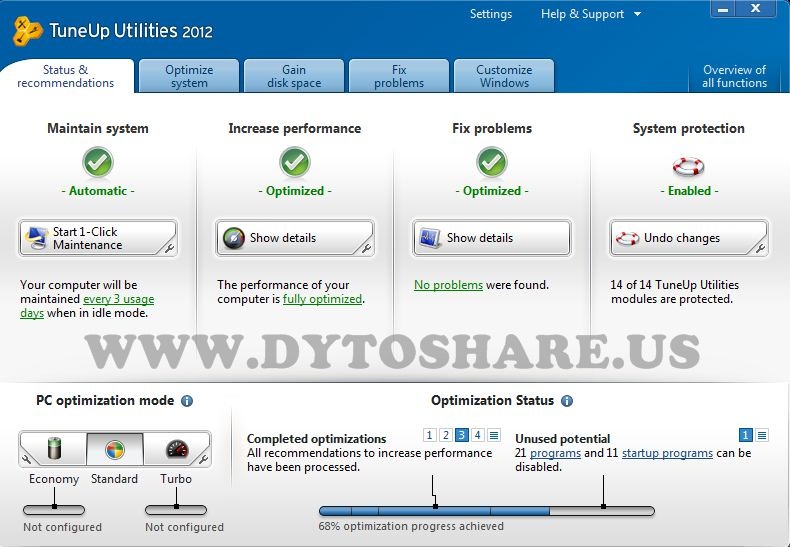Select Economy mode battery icon
This screenshot has width=790, height=547.
click(54, 448)
